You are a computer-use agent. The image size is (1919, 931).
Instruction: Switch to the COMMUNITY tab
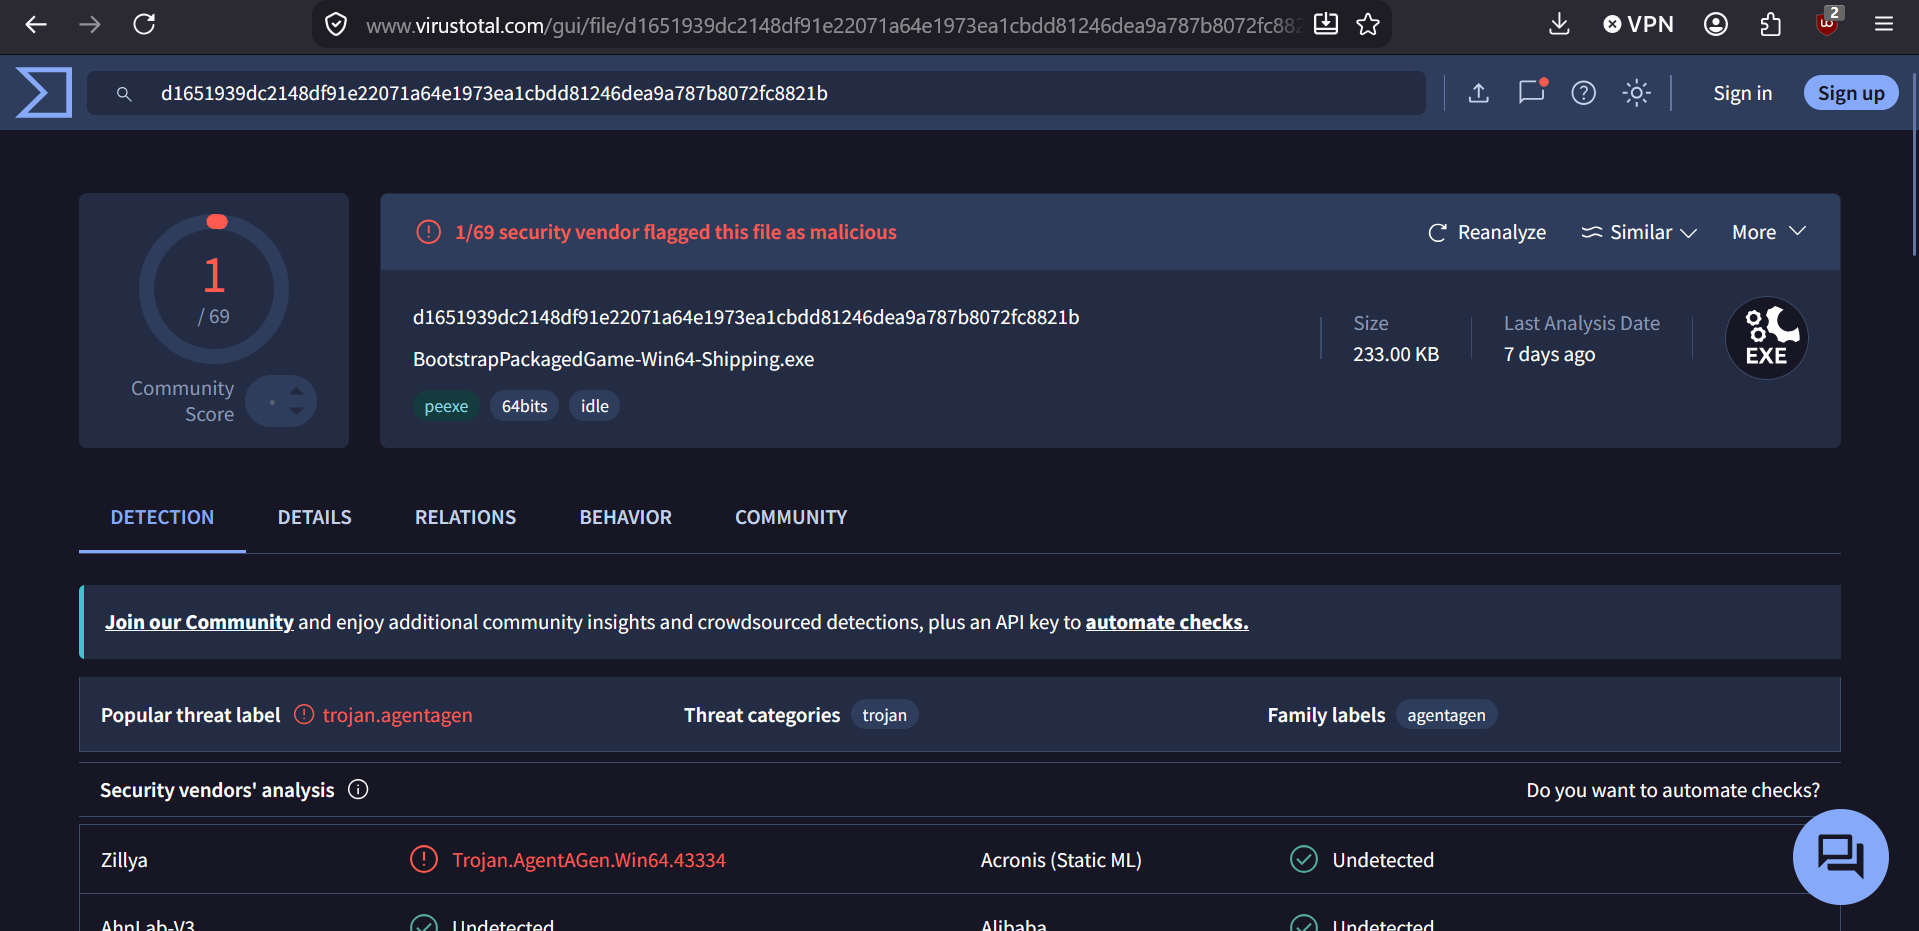pos(791,517)
